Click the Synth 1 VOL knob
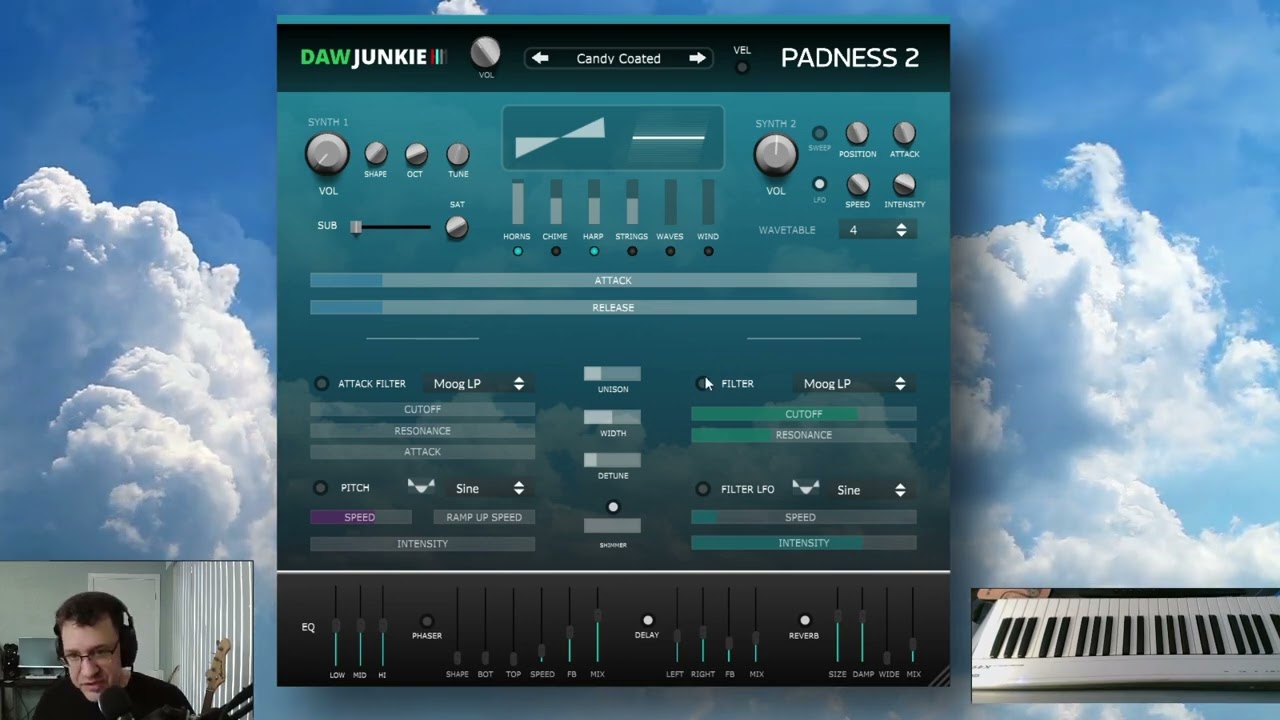This screenshot has height=720, width=1280. pyautogui.click(x=327, y=154)
